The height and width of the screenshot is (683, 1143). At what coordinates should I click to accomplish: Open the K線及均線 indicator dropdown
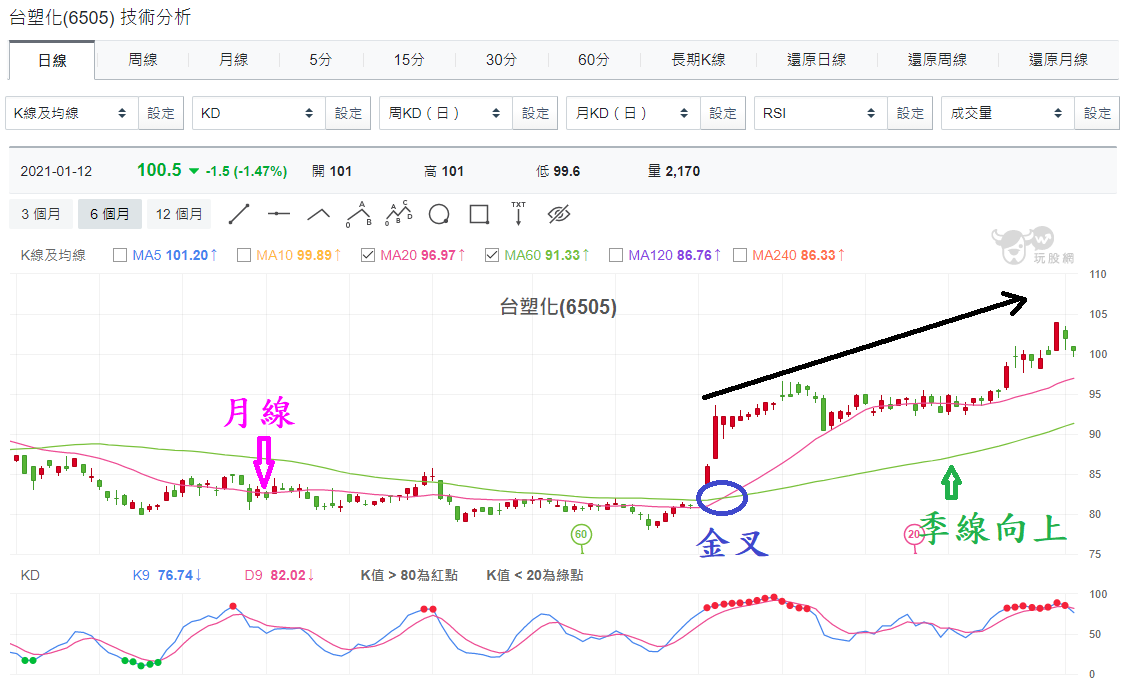click(x=71, y=113)
